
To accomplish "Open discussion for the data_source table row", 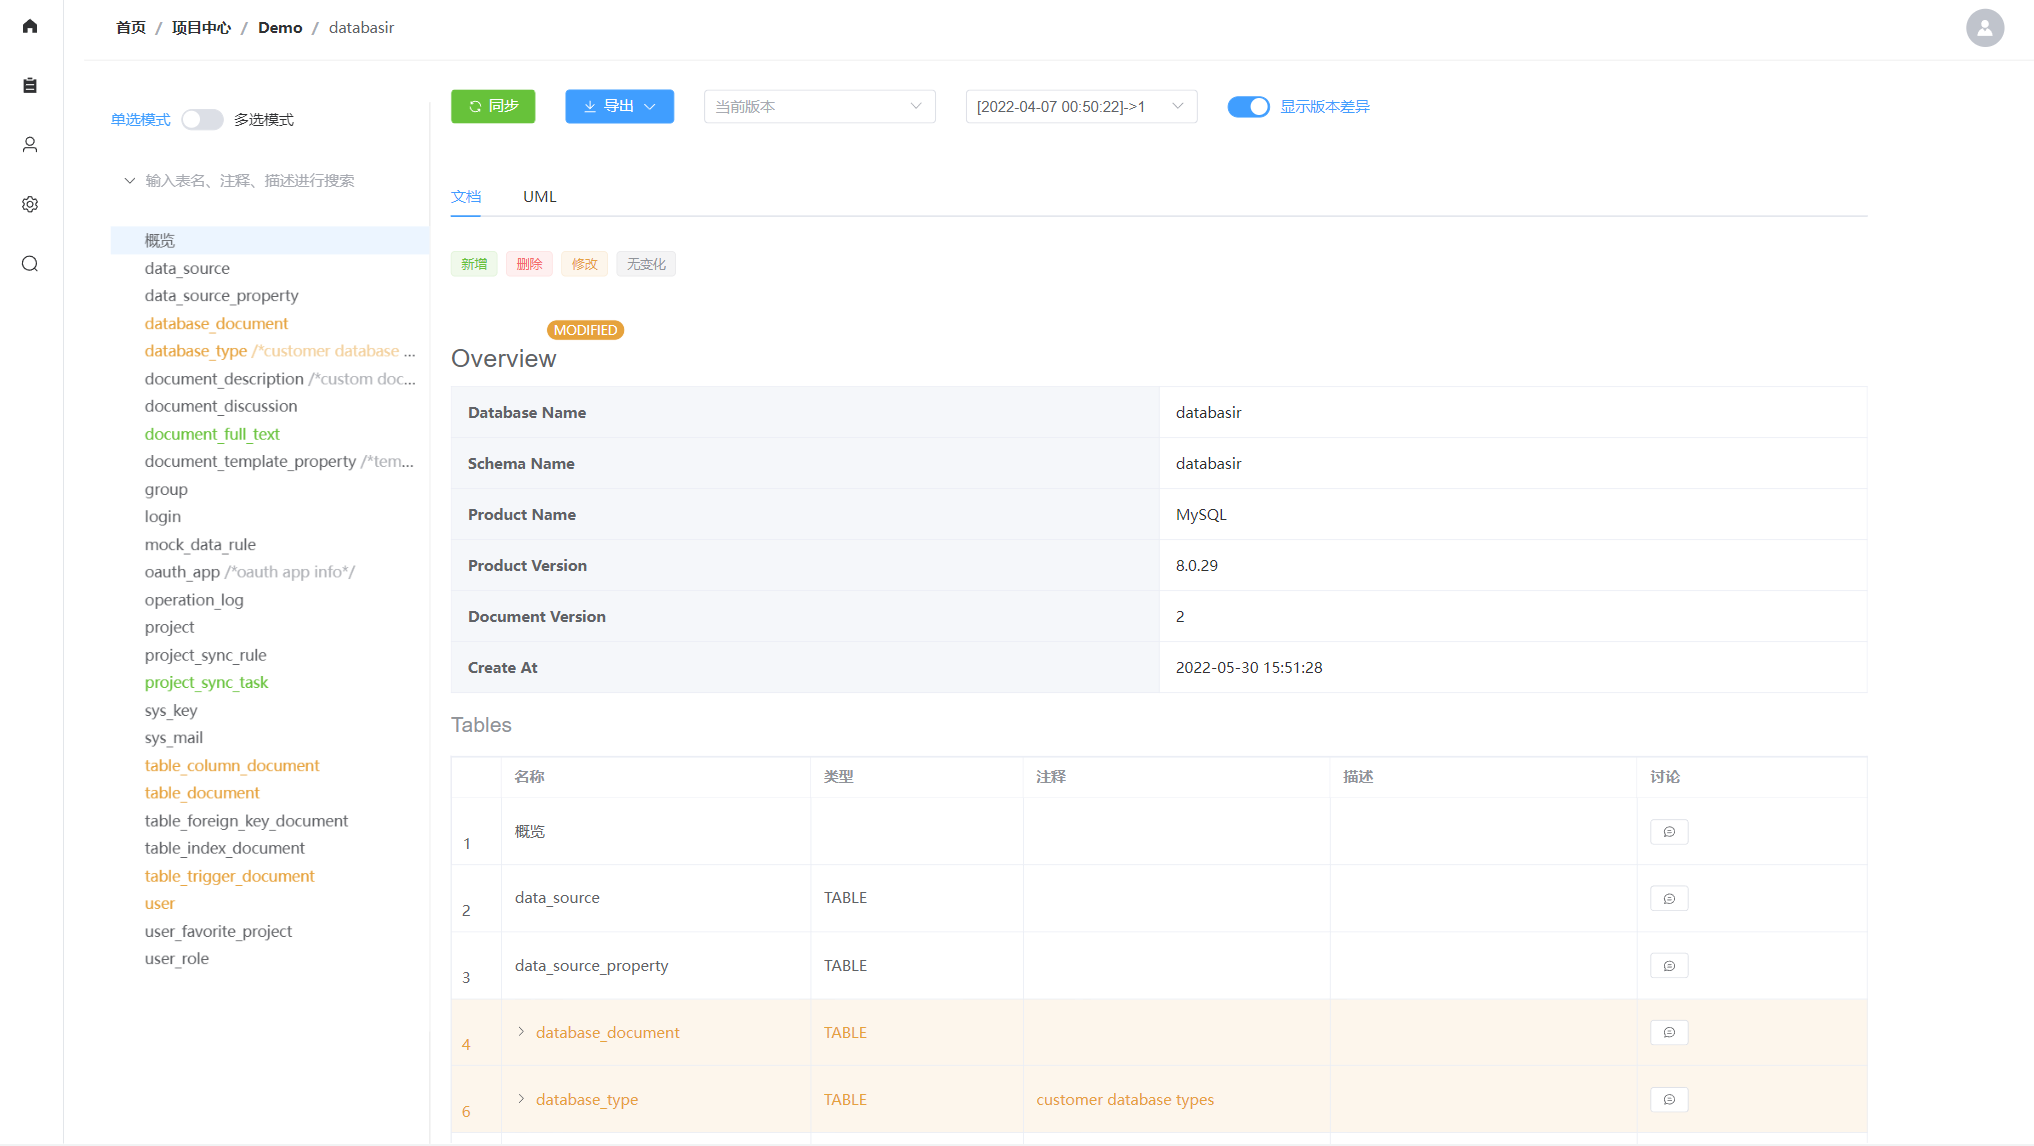I will (1668, 898).
